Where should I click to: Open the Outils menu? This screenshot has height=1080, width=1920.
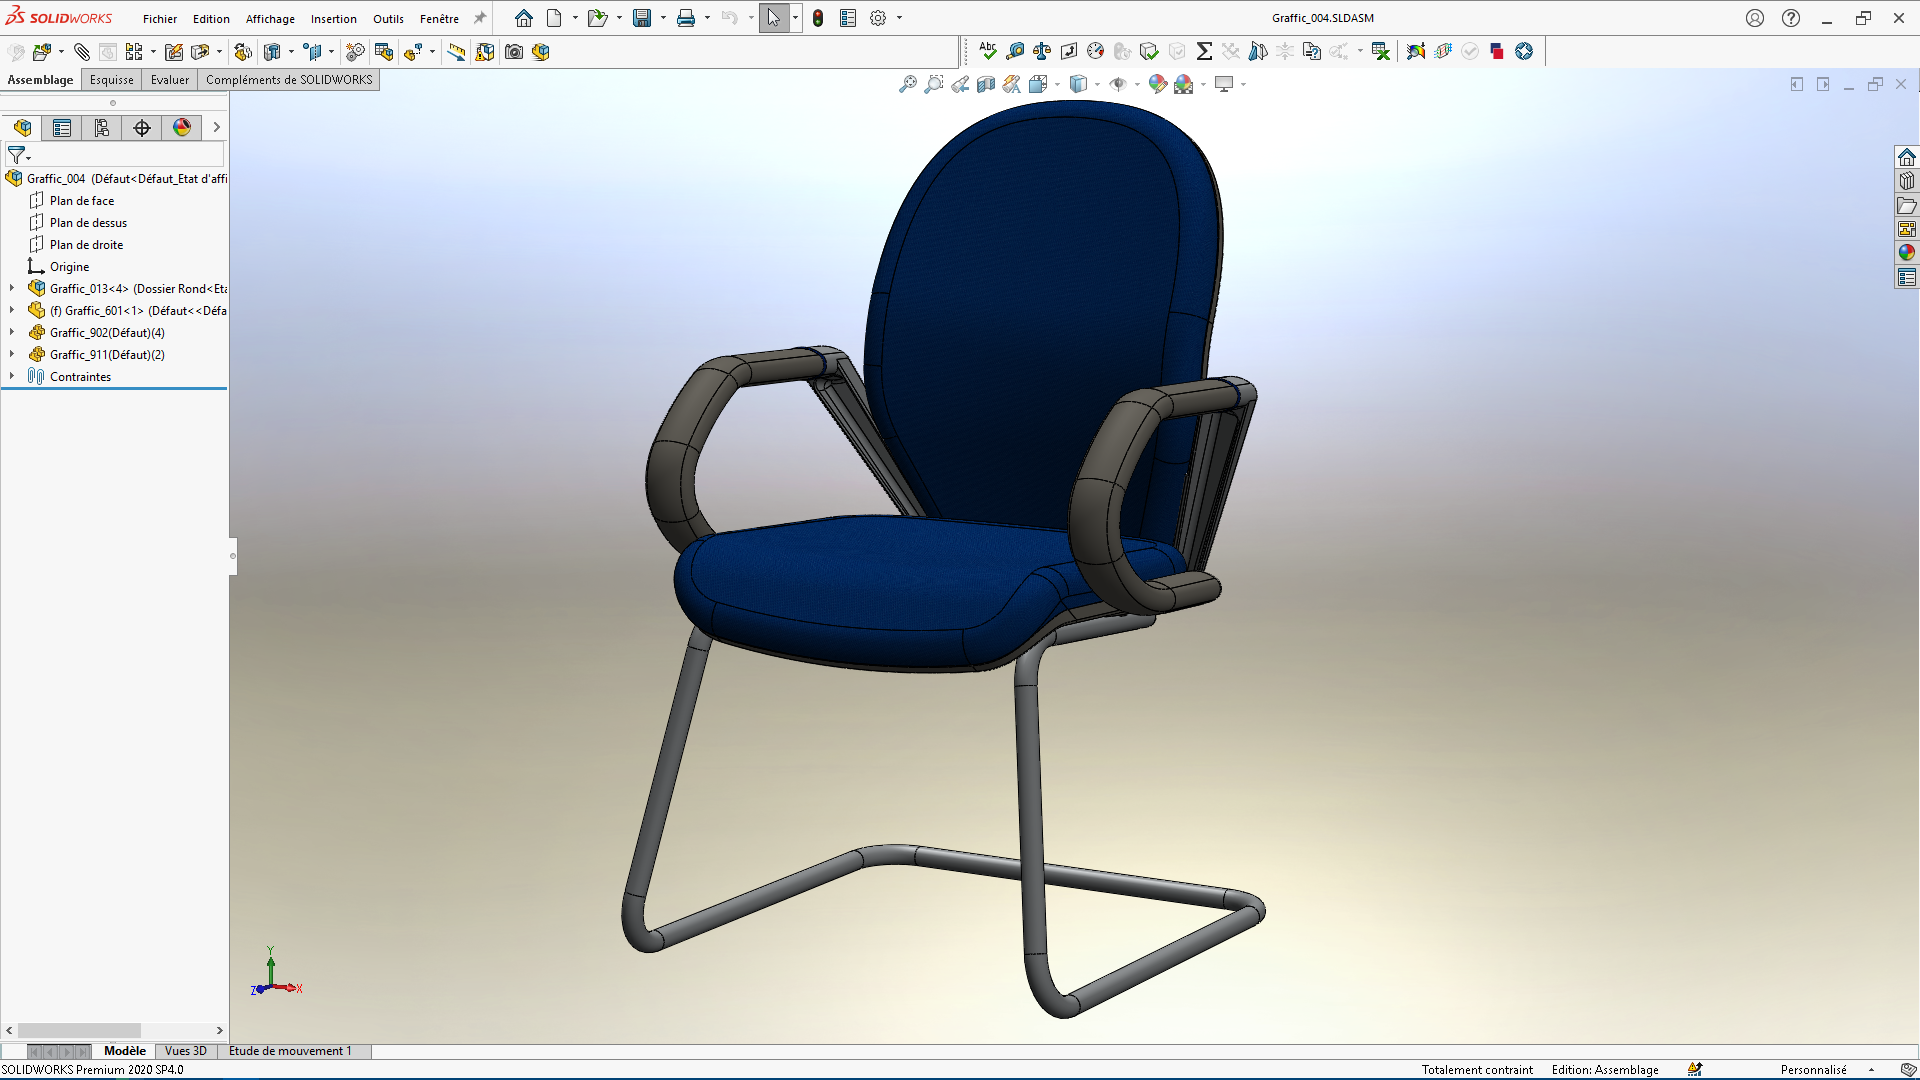tap(388, 19)
